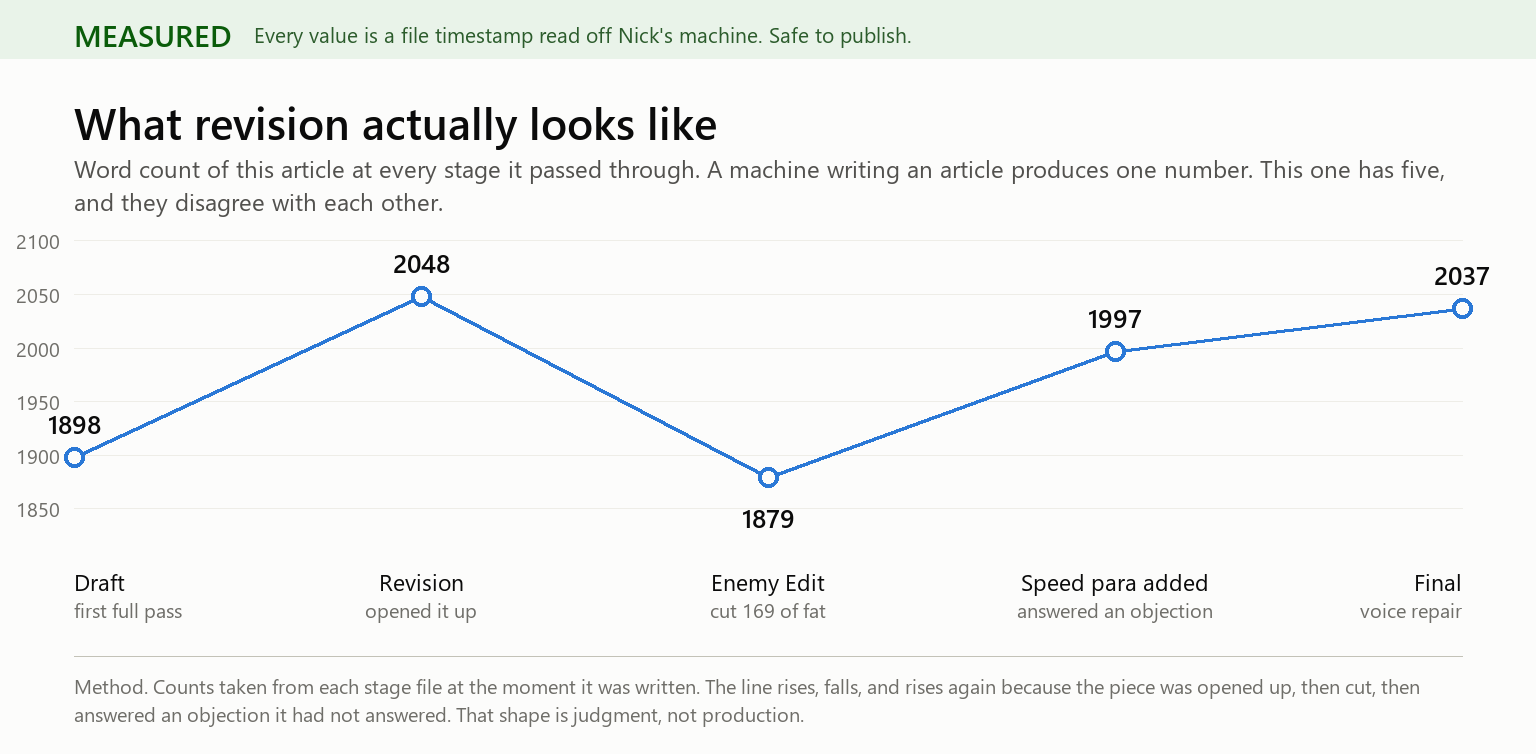Click the 'Speed para added' axis label
The height and width of the screenshot is (754, 1536).
[1115, 583]
